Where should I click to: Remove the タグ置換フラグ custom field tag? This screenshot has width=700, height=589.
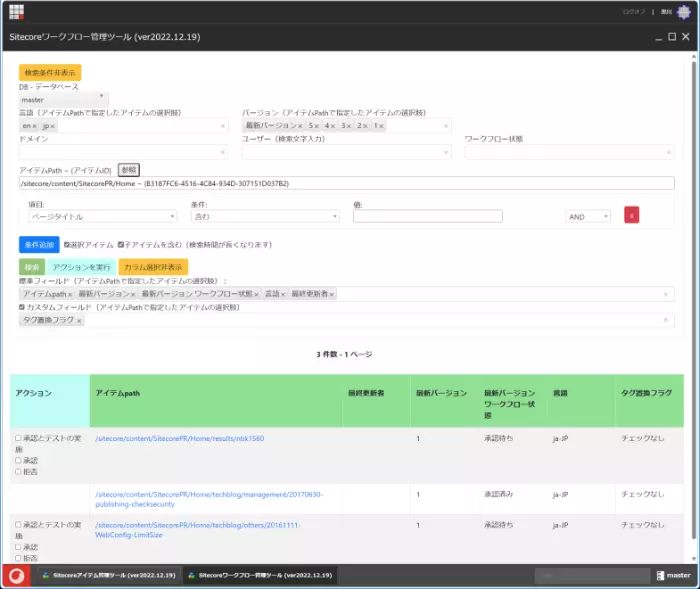point(79,320)
